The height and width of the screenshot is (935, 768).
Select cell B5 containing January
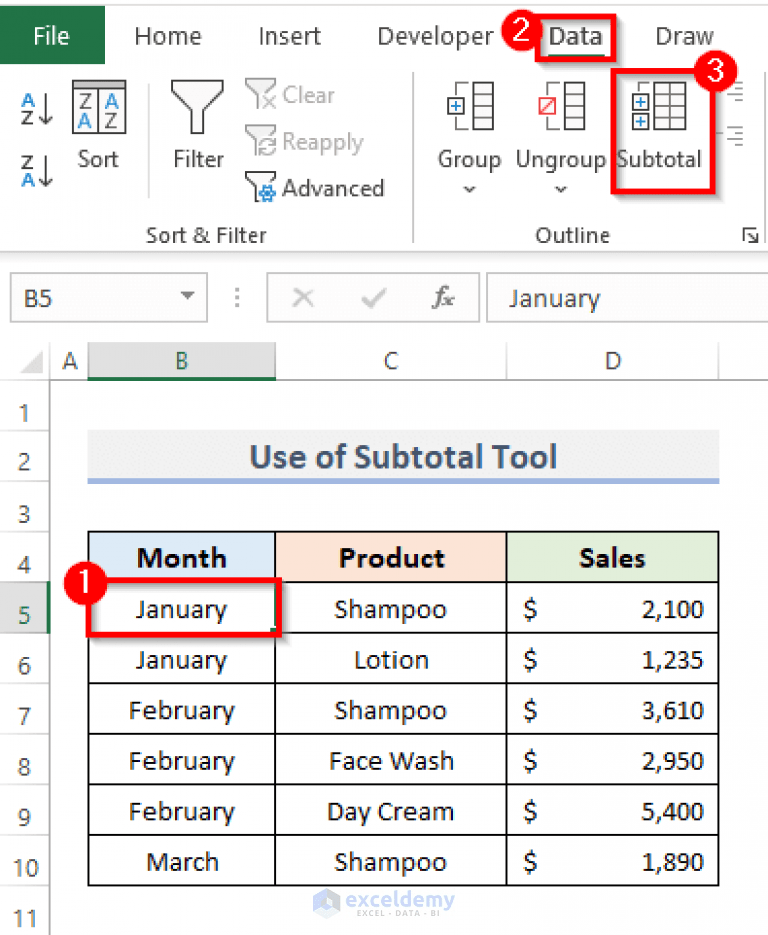point(181,608)
